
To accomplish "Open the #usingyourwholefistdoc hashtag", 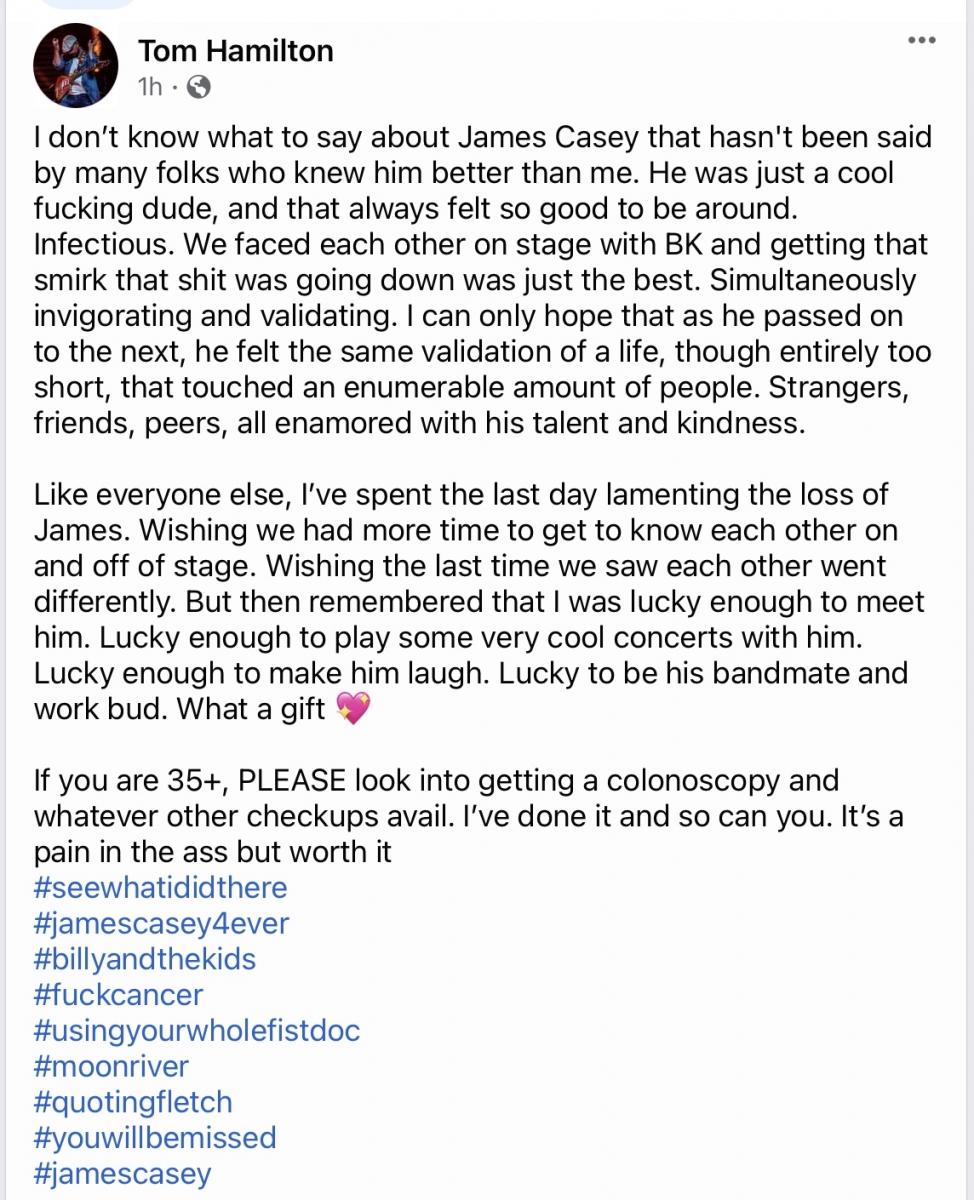I will click(197, 1030).
